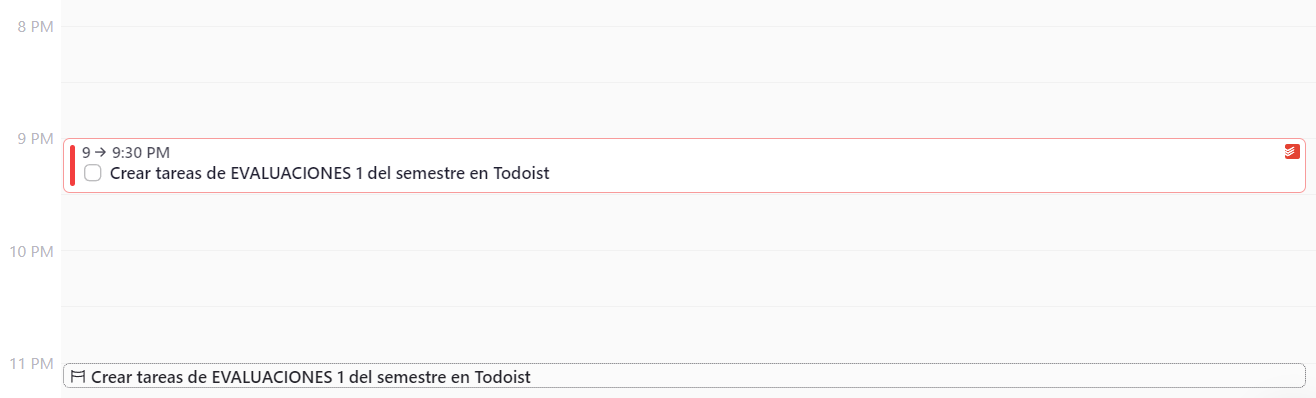The image size is (1316, 398).
Task: Click the red color bar of the 9 PM event
Action: [72, 165]
